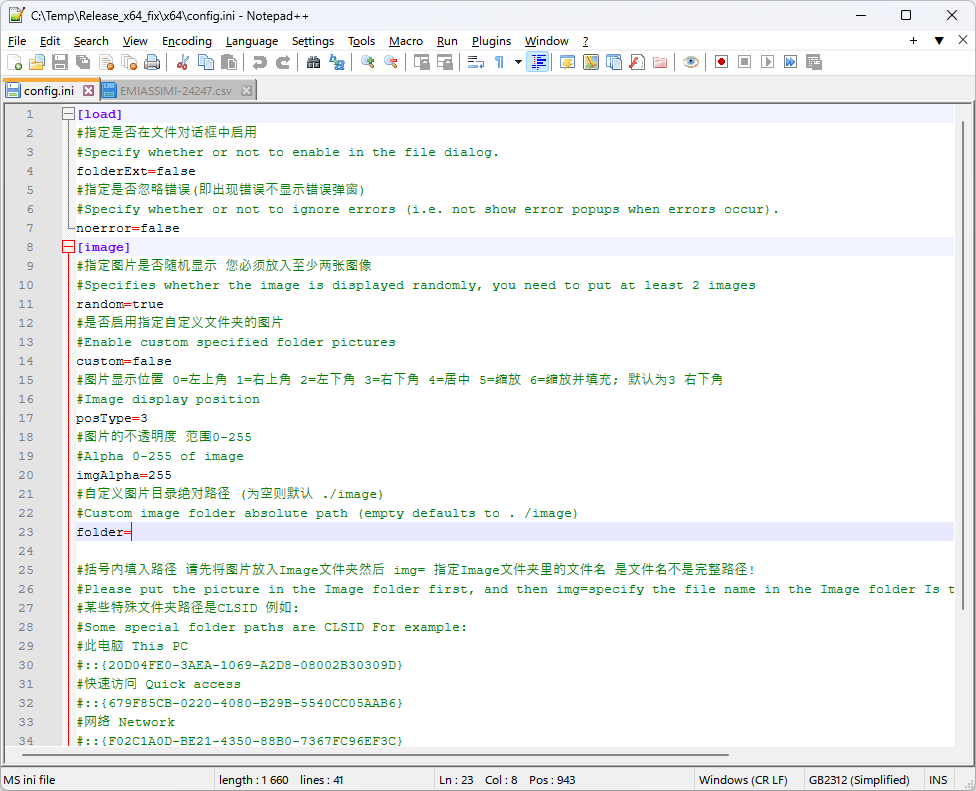
Task: Click the Copy toolbar icon
Action: pos(205,62)
